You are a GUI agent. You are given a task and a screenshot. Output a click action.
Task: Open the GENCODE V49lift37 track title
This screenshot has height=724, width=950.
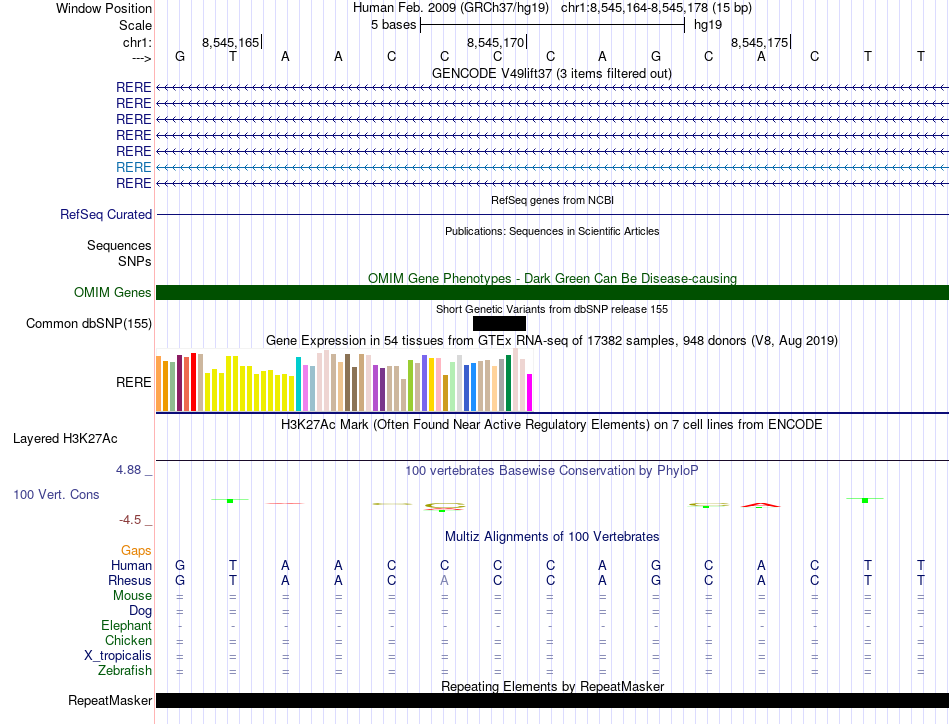[551, 73]
